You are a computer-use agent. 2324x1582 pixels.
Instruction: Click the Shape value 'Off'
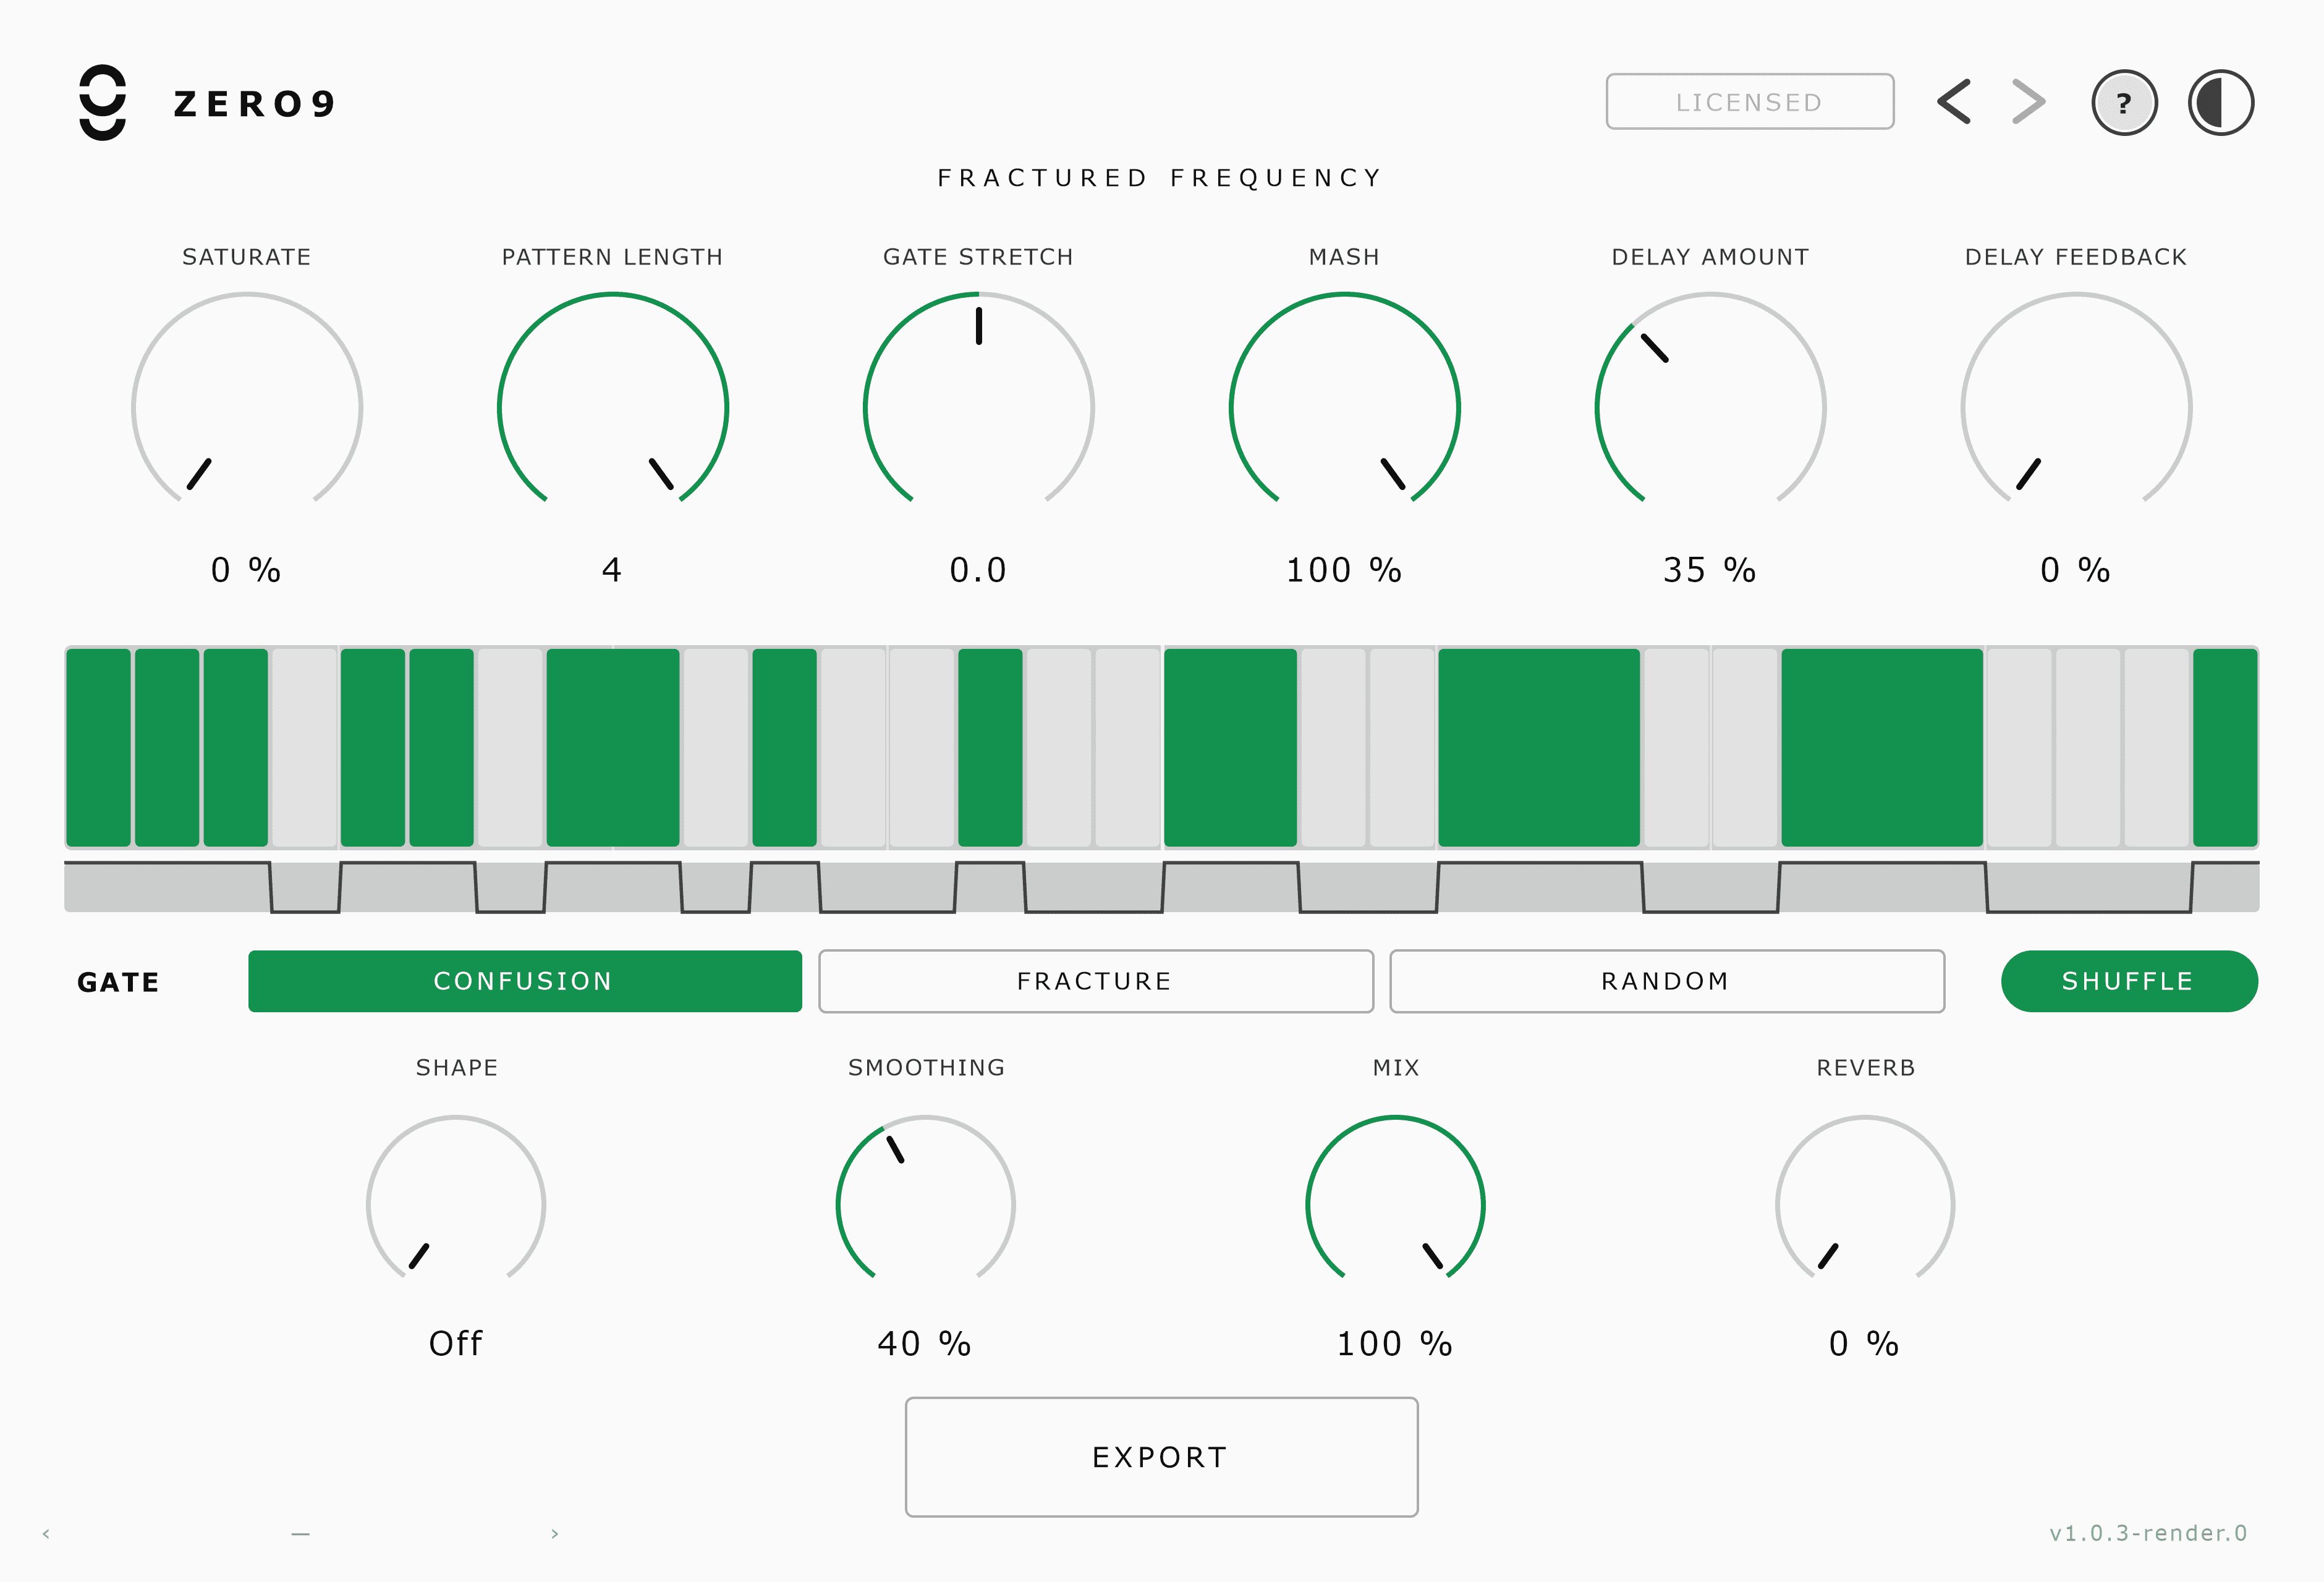456,1343
